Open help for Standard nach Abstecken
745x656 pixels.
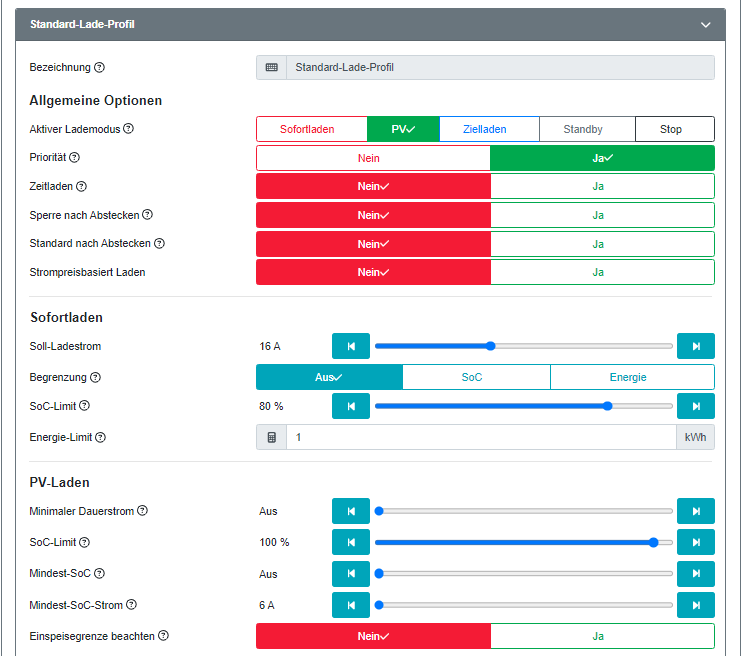pos(160,243)
